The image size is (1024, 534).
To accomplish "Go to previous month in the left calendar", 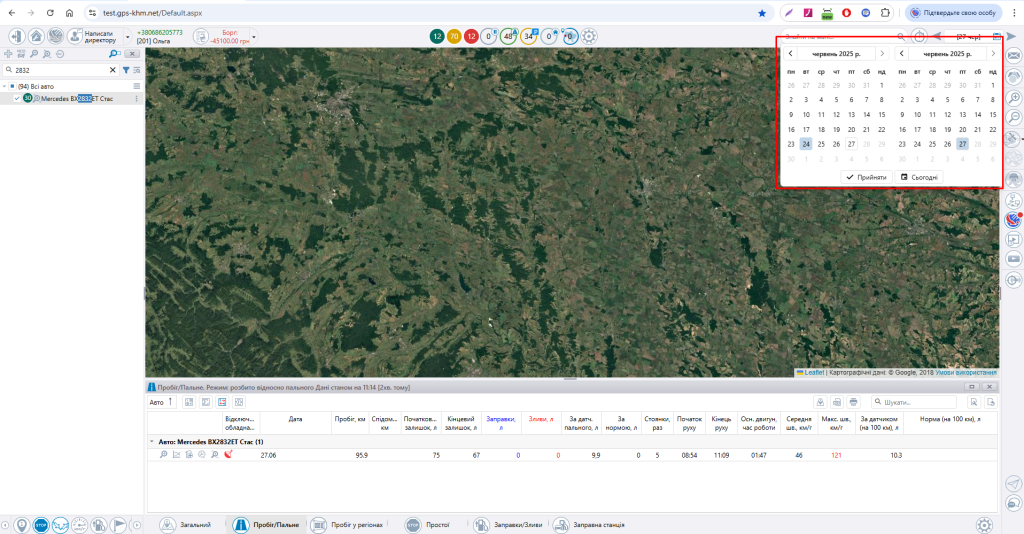I will click(x=790, y=54).
